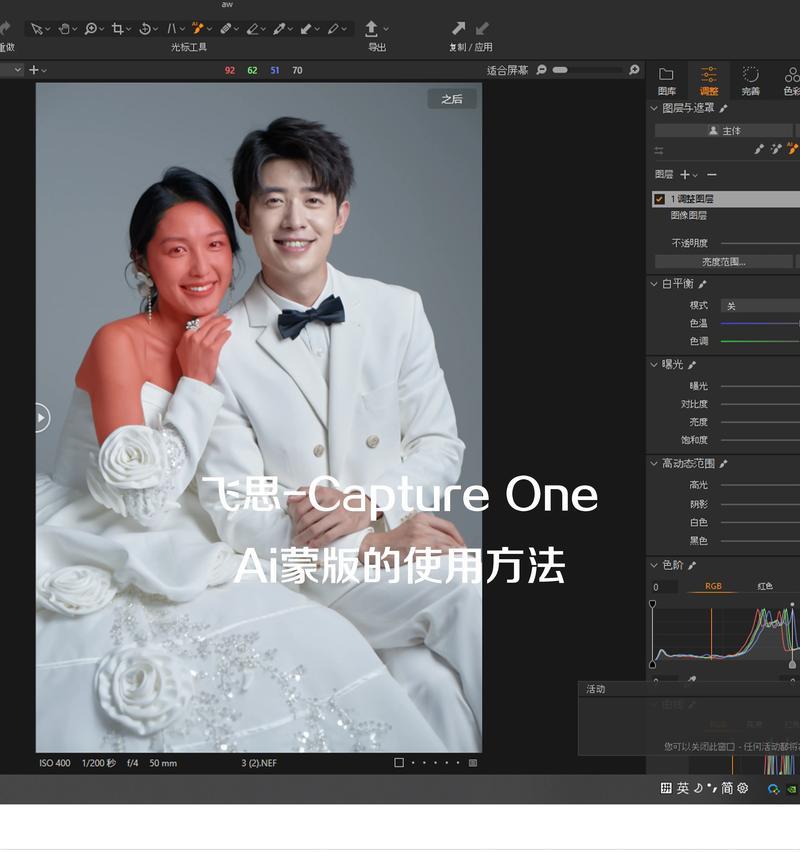This screenshot has width=800, height=852.
Task: Click 适合屏幕 fit-to-screen label
Action: click(x=507, y=70)
